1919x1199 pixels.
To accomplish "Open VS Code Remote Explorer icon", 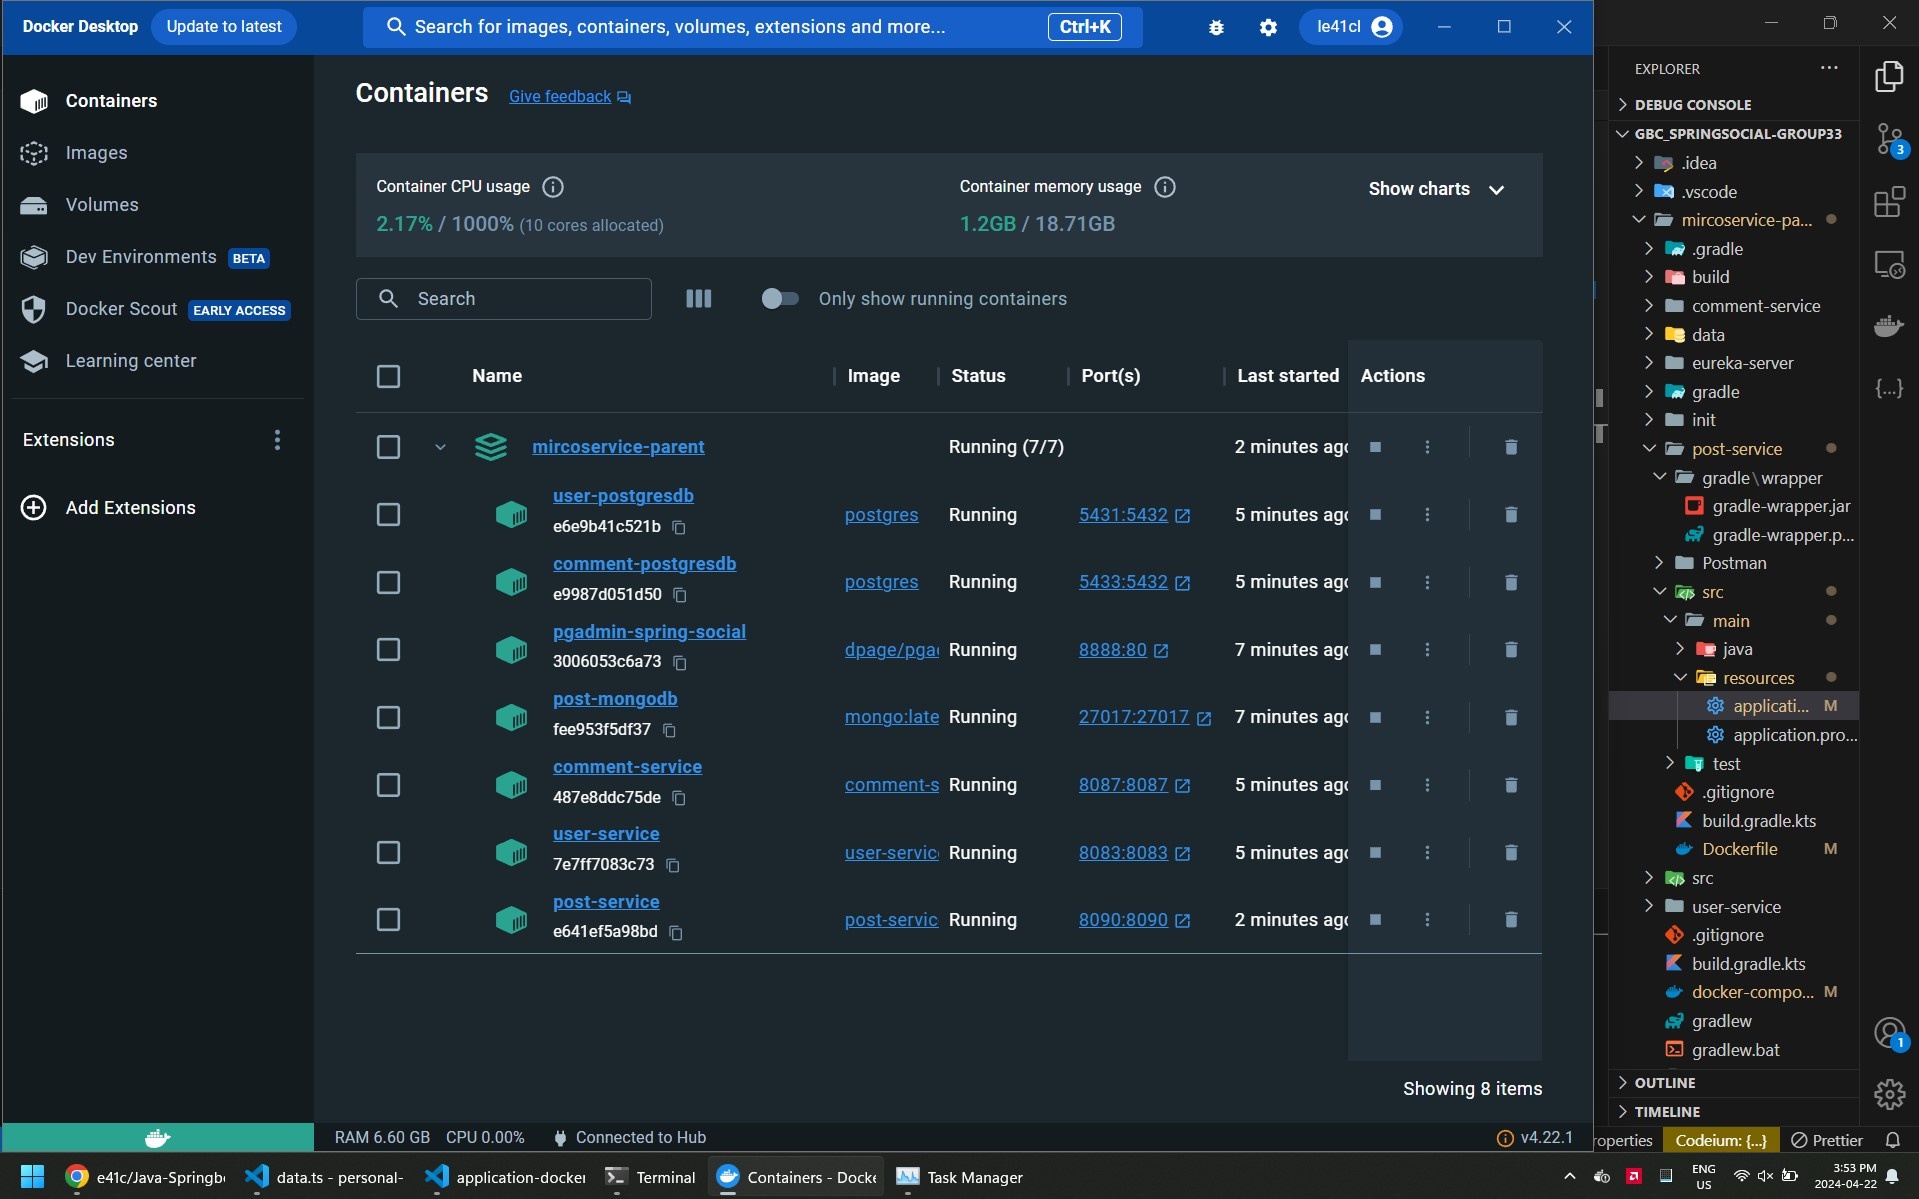I will click(x=1889, y=265).
